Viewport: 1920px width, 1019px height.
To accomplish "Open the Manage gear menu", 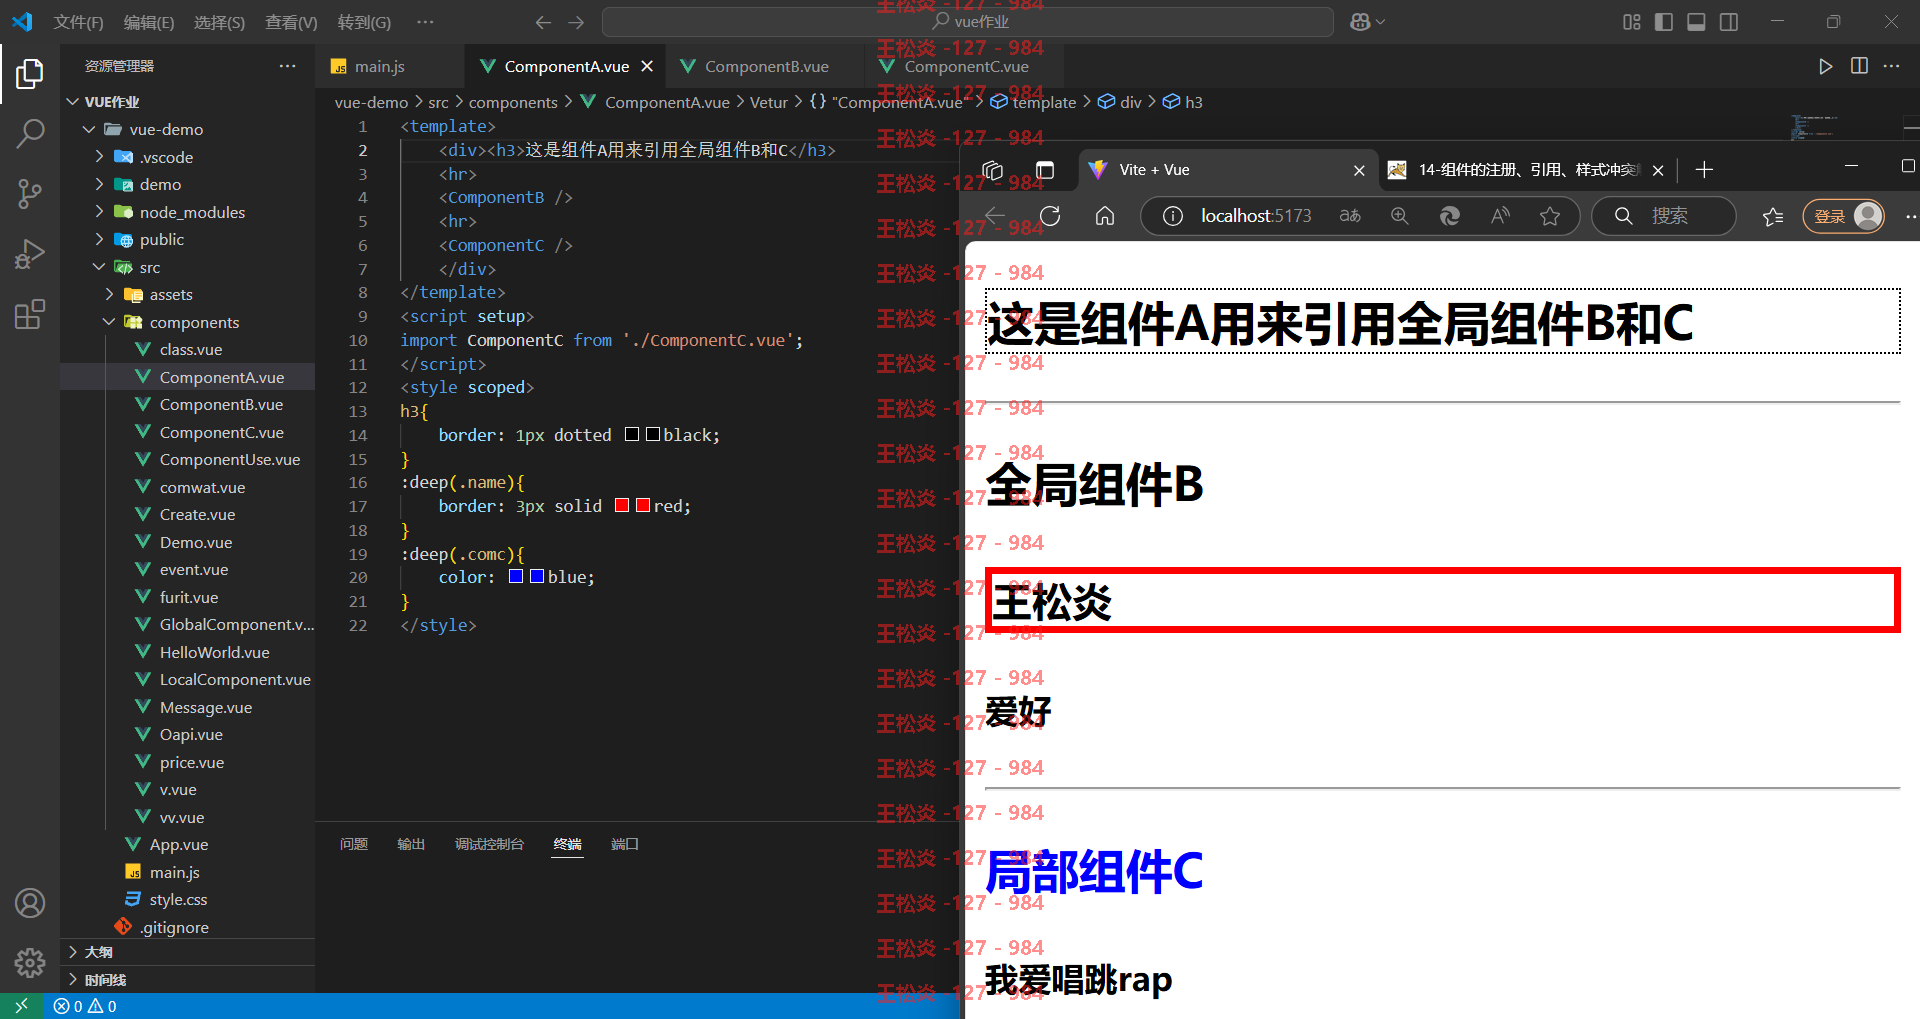I will (30, 963).
